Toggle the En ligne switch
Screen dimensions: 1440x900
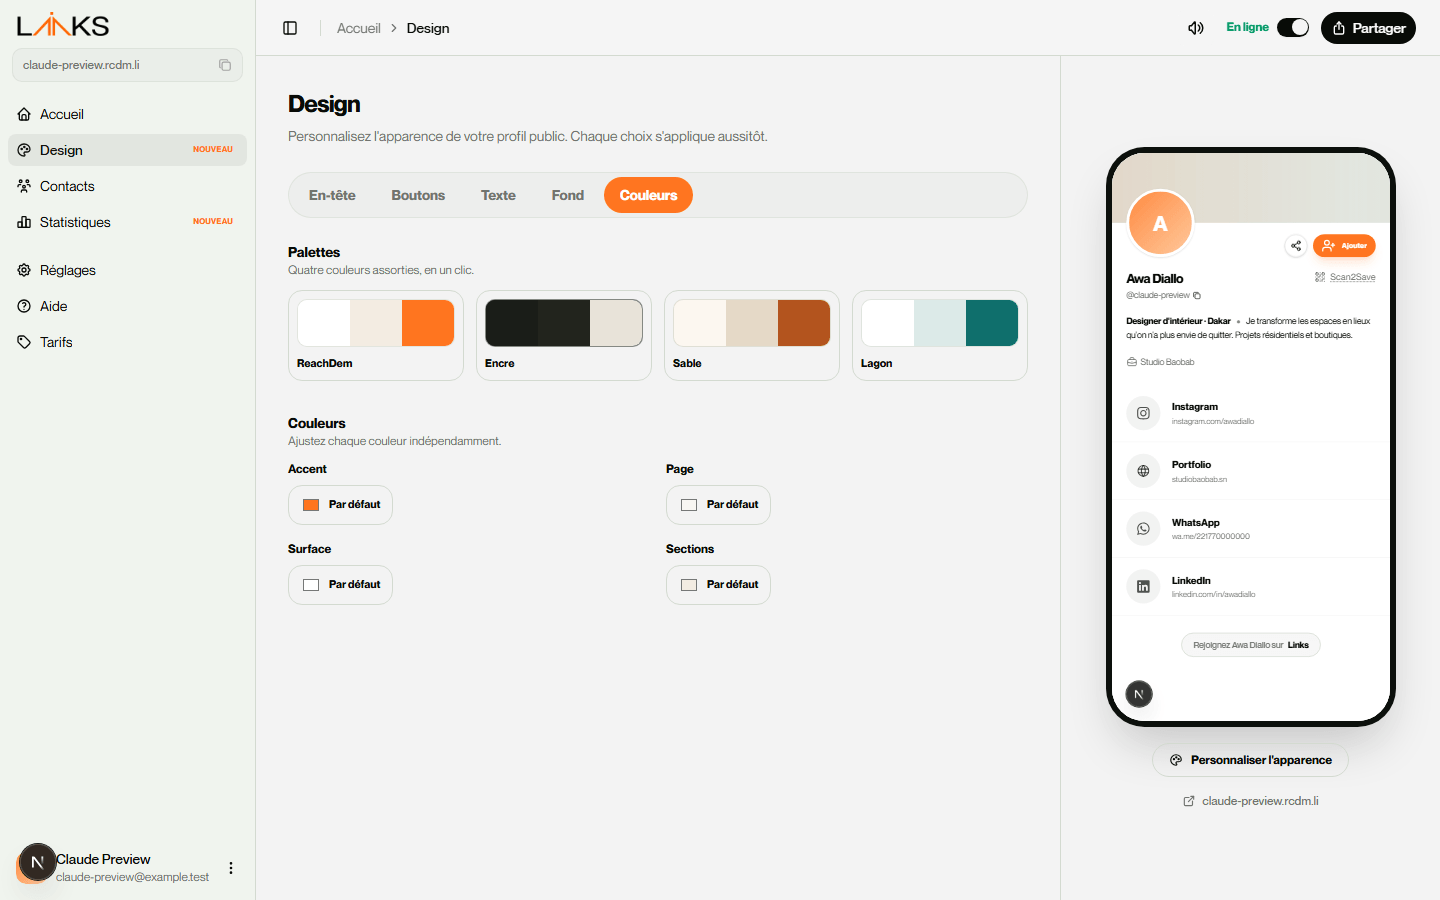tap(1293, 28)
